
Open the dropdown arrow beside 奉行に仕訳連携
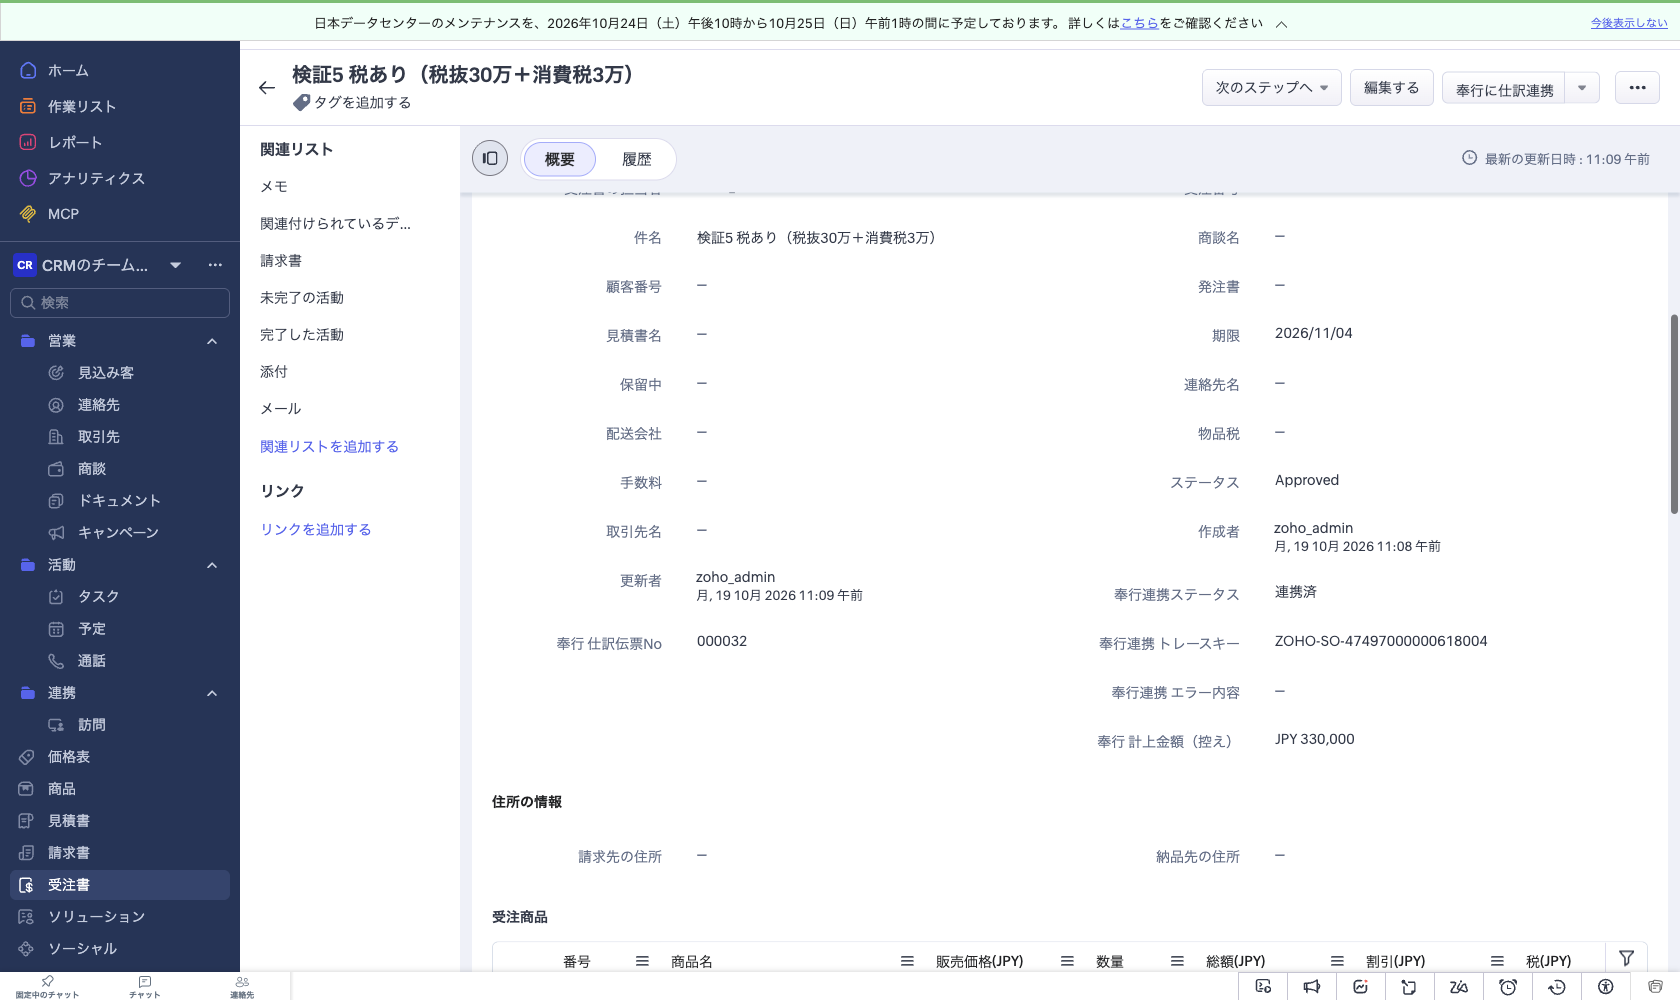(1582, 88)
